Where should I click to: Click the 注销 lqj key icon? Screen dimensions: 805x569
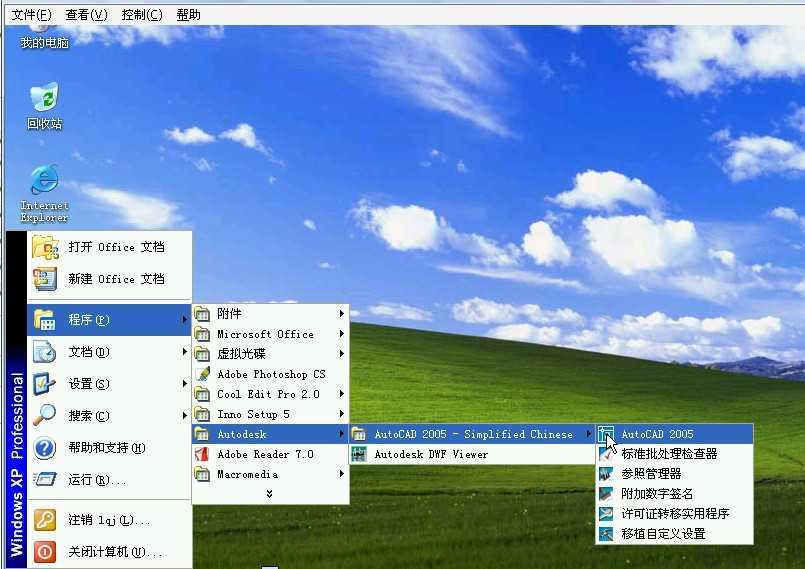45,520
